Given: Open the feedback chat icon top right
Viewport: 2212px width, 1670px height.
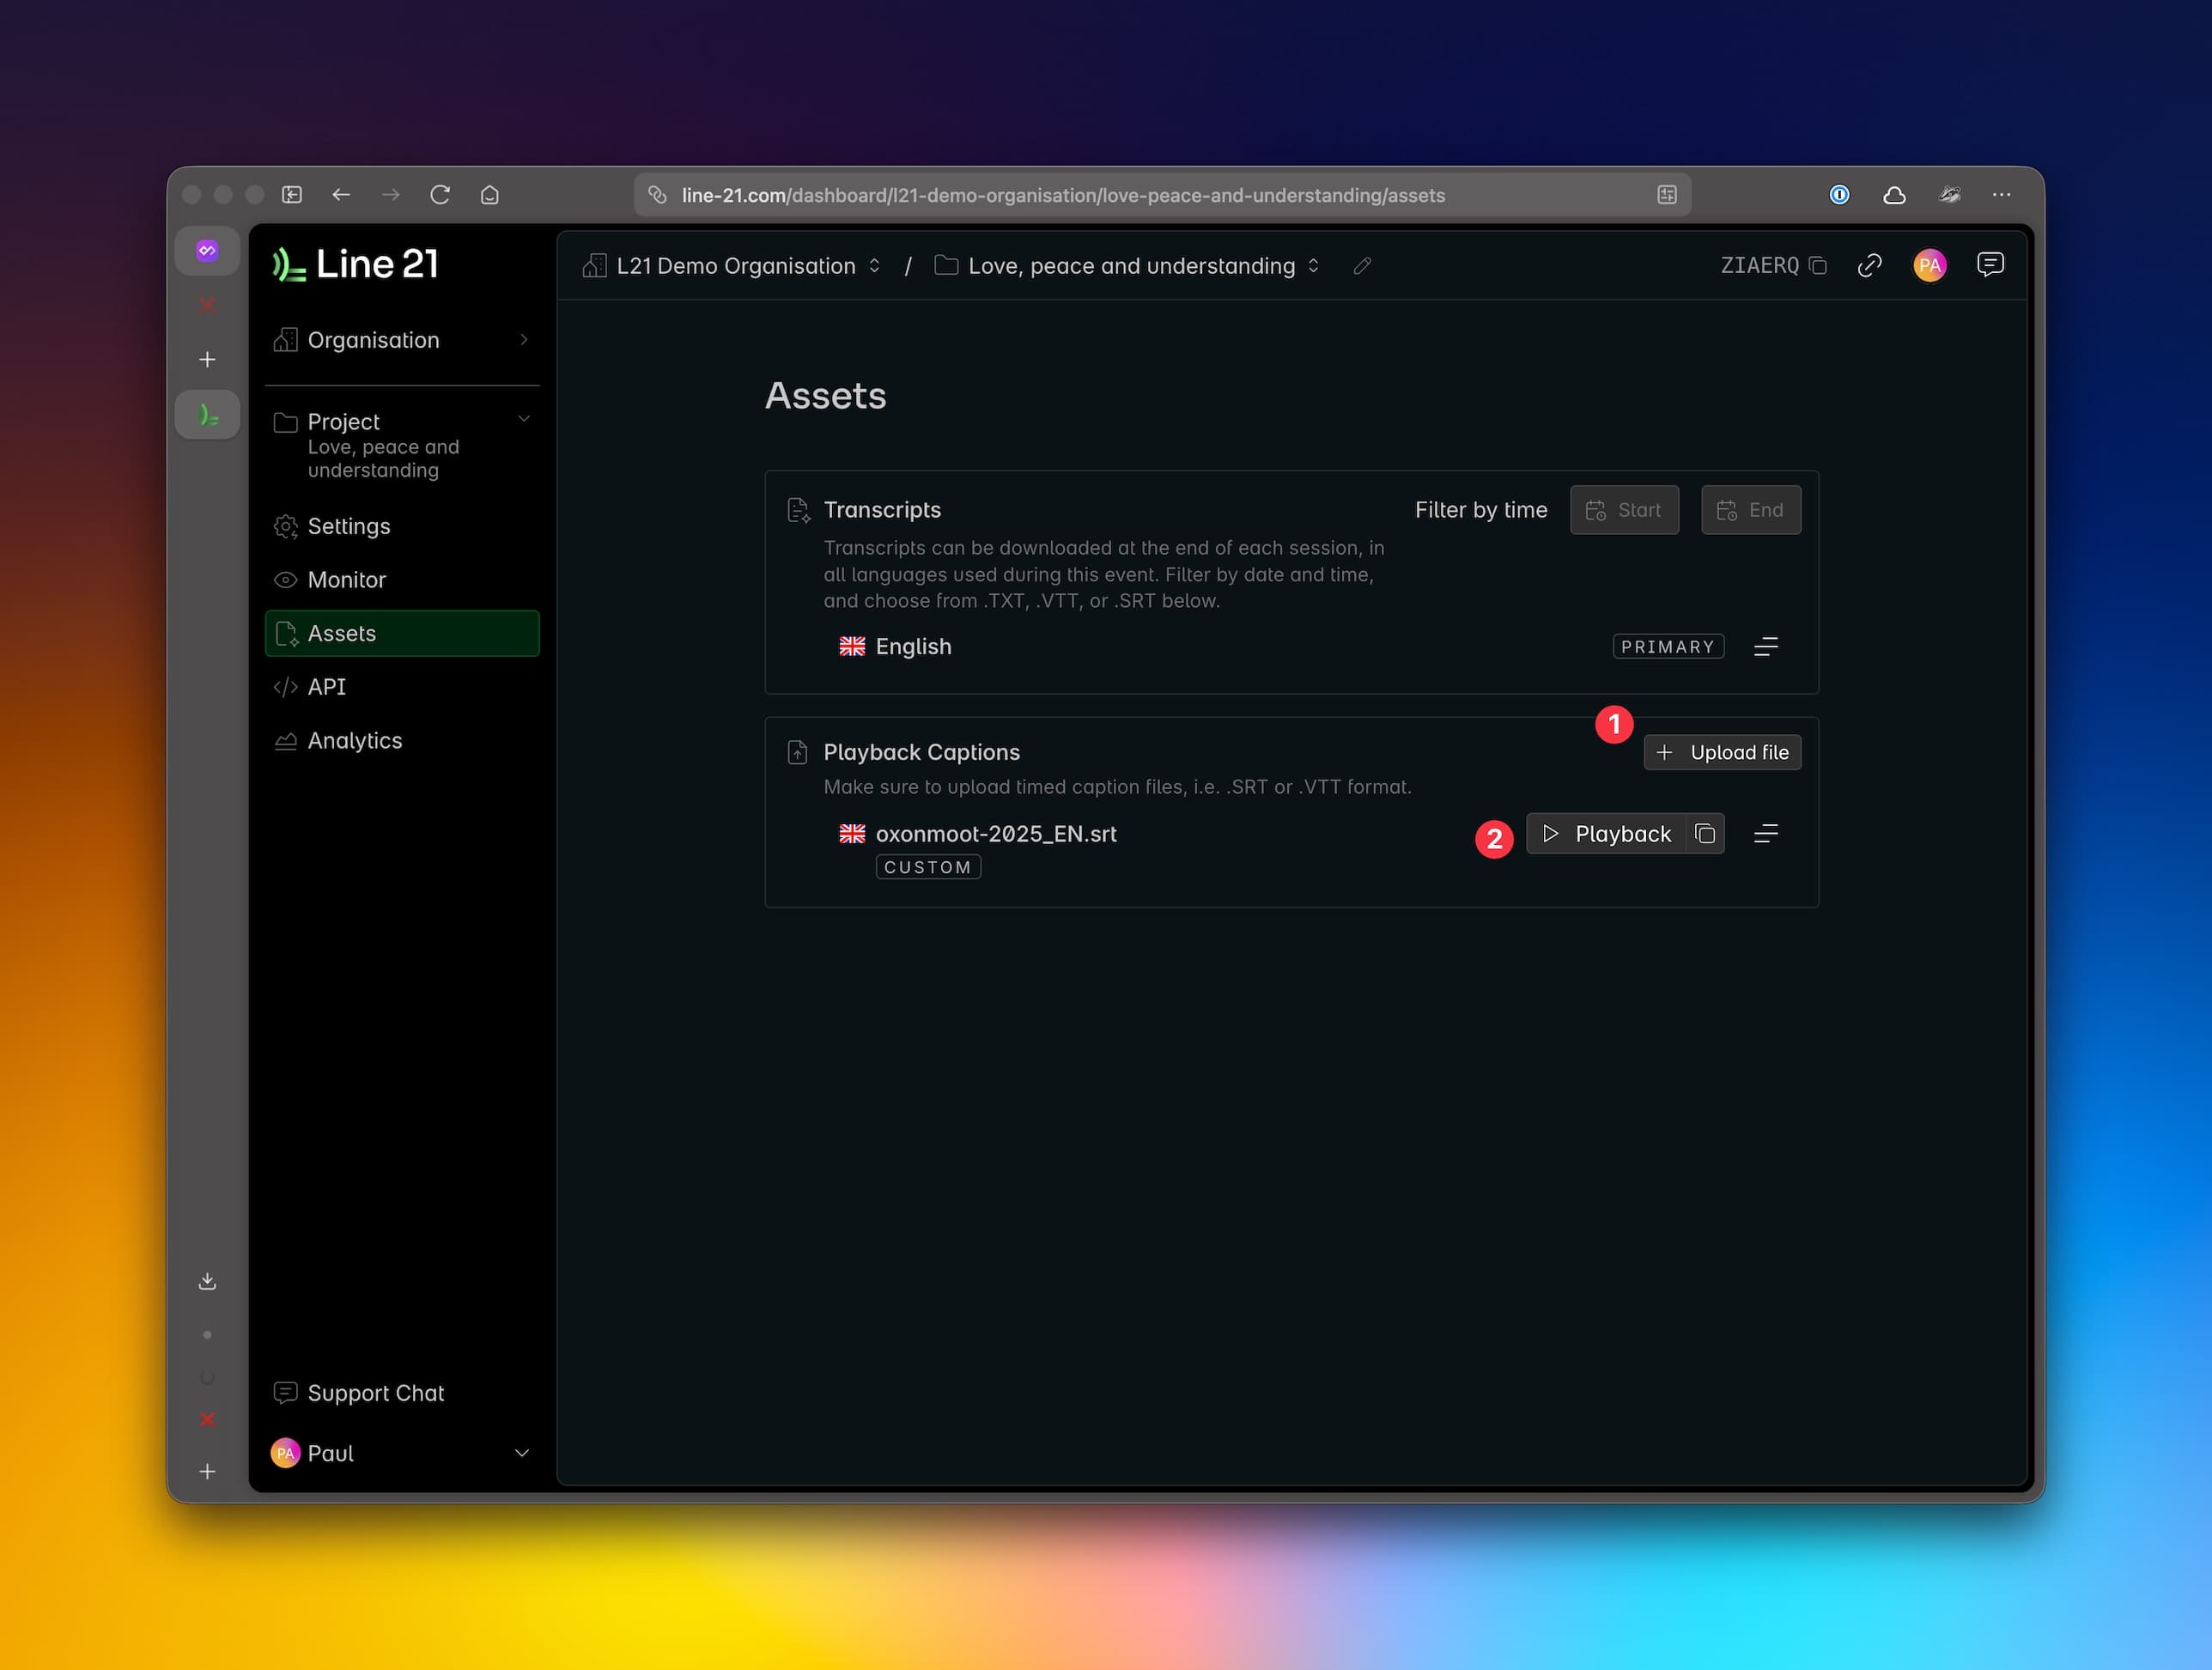Looking at the screenshot, I should (x=1989, y=264).
